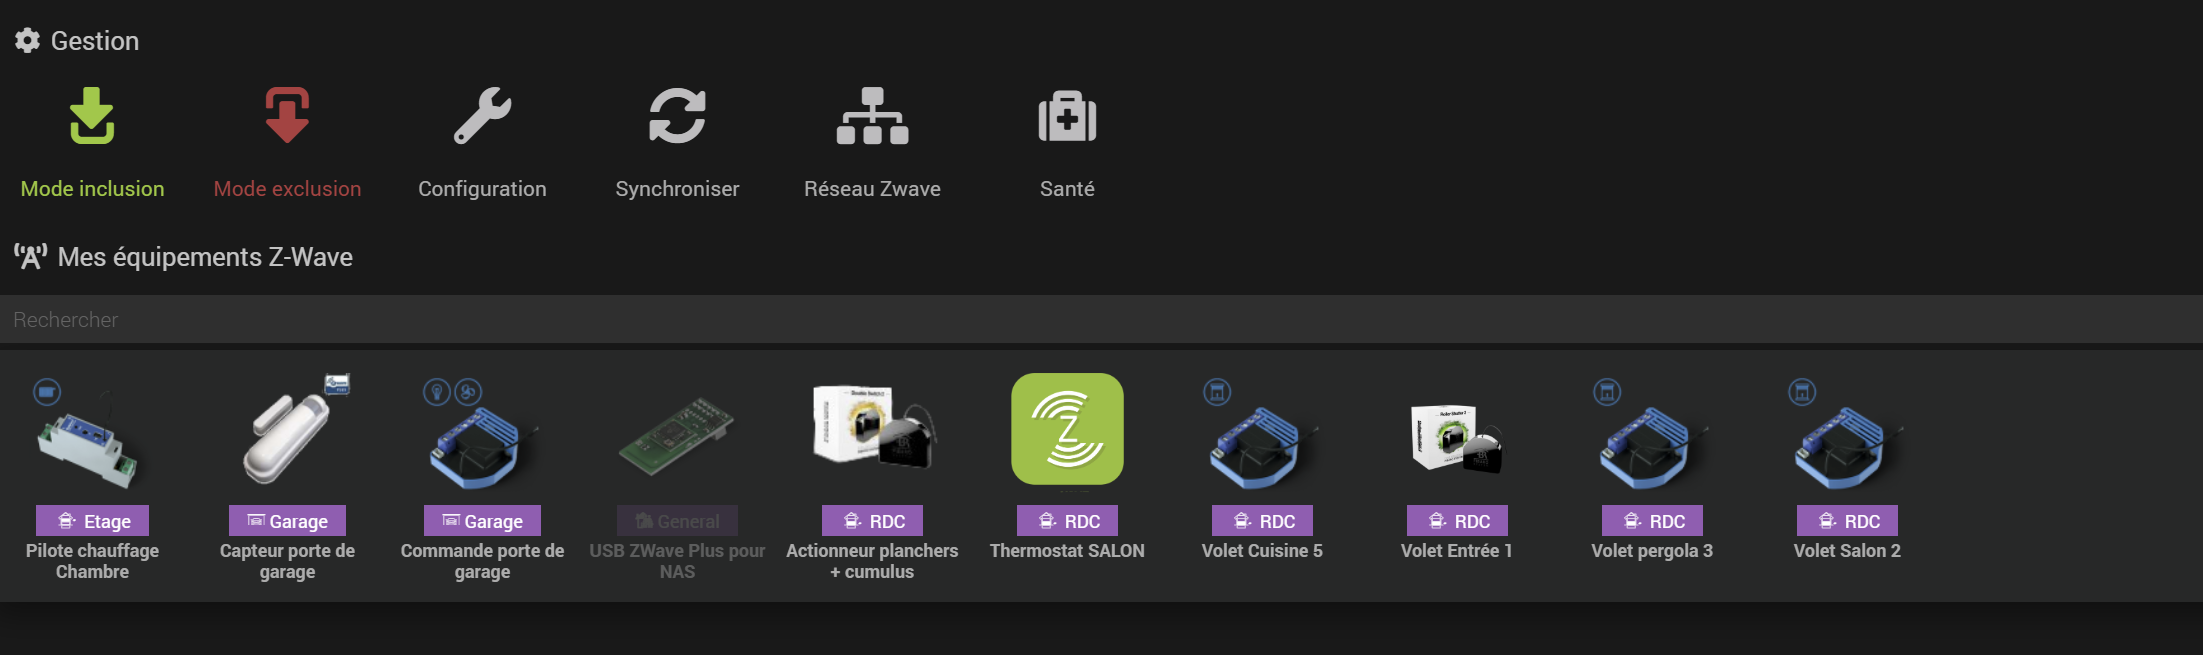Click the Mode inclusion label
The image size is (2203, 655).
(92, 189)
